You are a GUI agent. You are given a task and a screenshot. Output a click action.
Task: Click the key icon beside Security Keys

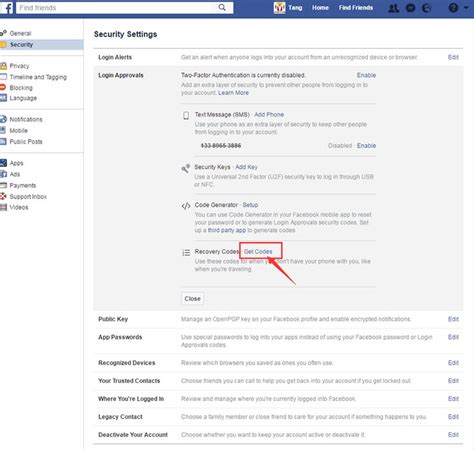click(186, 168)
